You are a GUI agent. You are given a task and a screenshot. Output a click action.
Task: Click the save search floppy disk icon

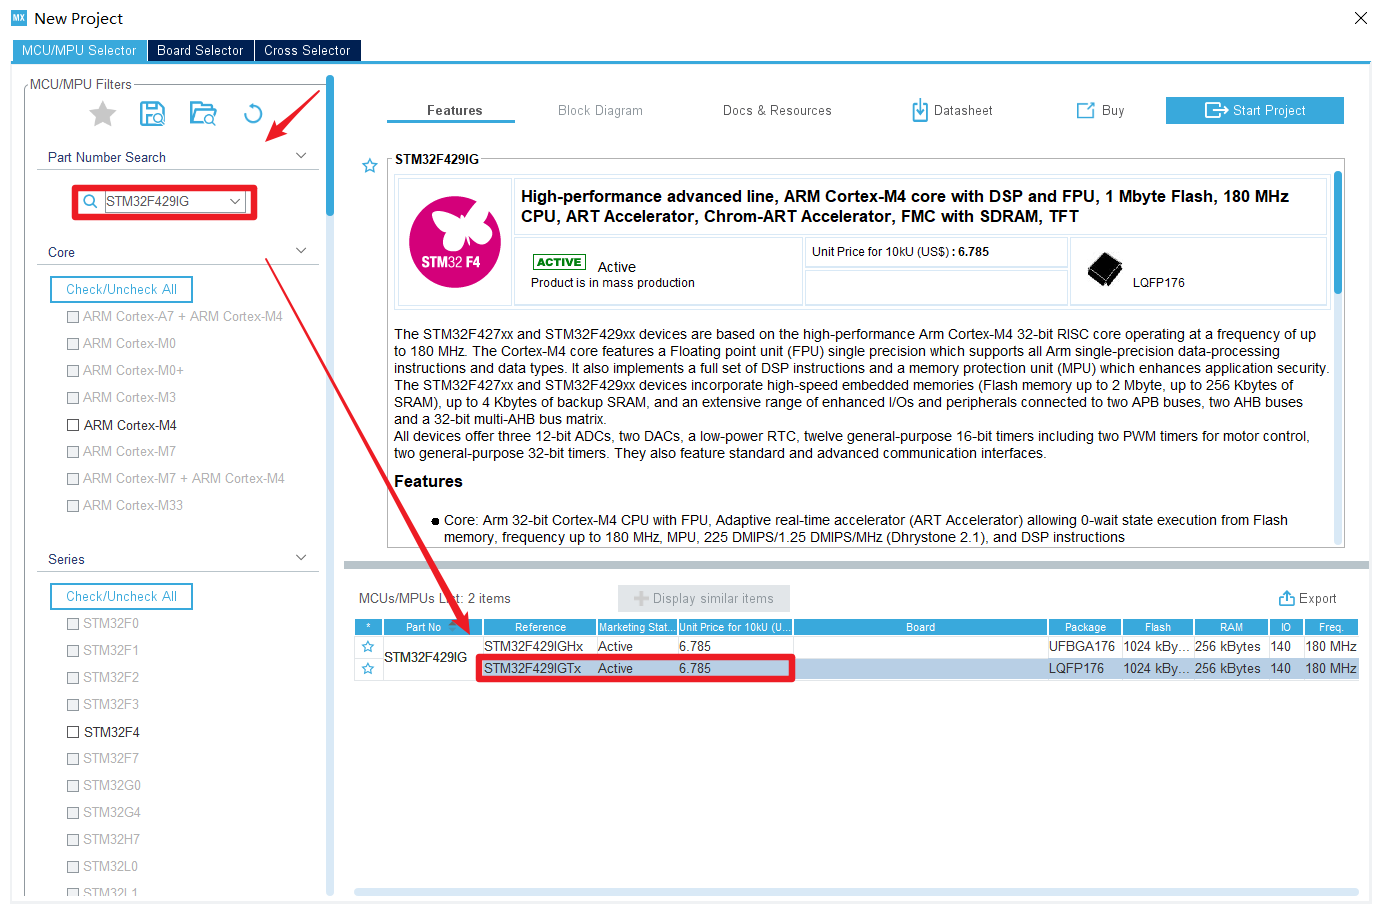[152, 114]
